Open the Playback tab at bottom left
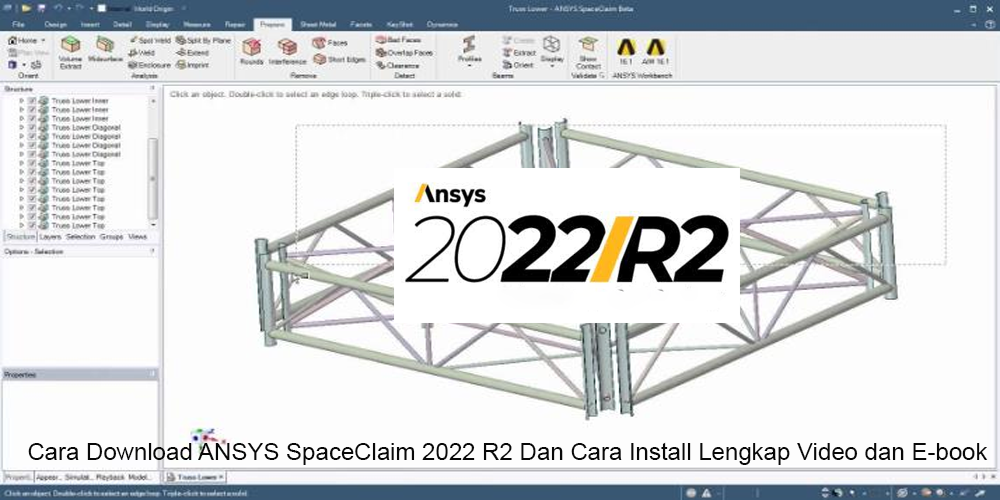Viewport: 1000px width, 500px height. tap(111, 477)
